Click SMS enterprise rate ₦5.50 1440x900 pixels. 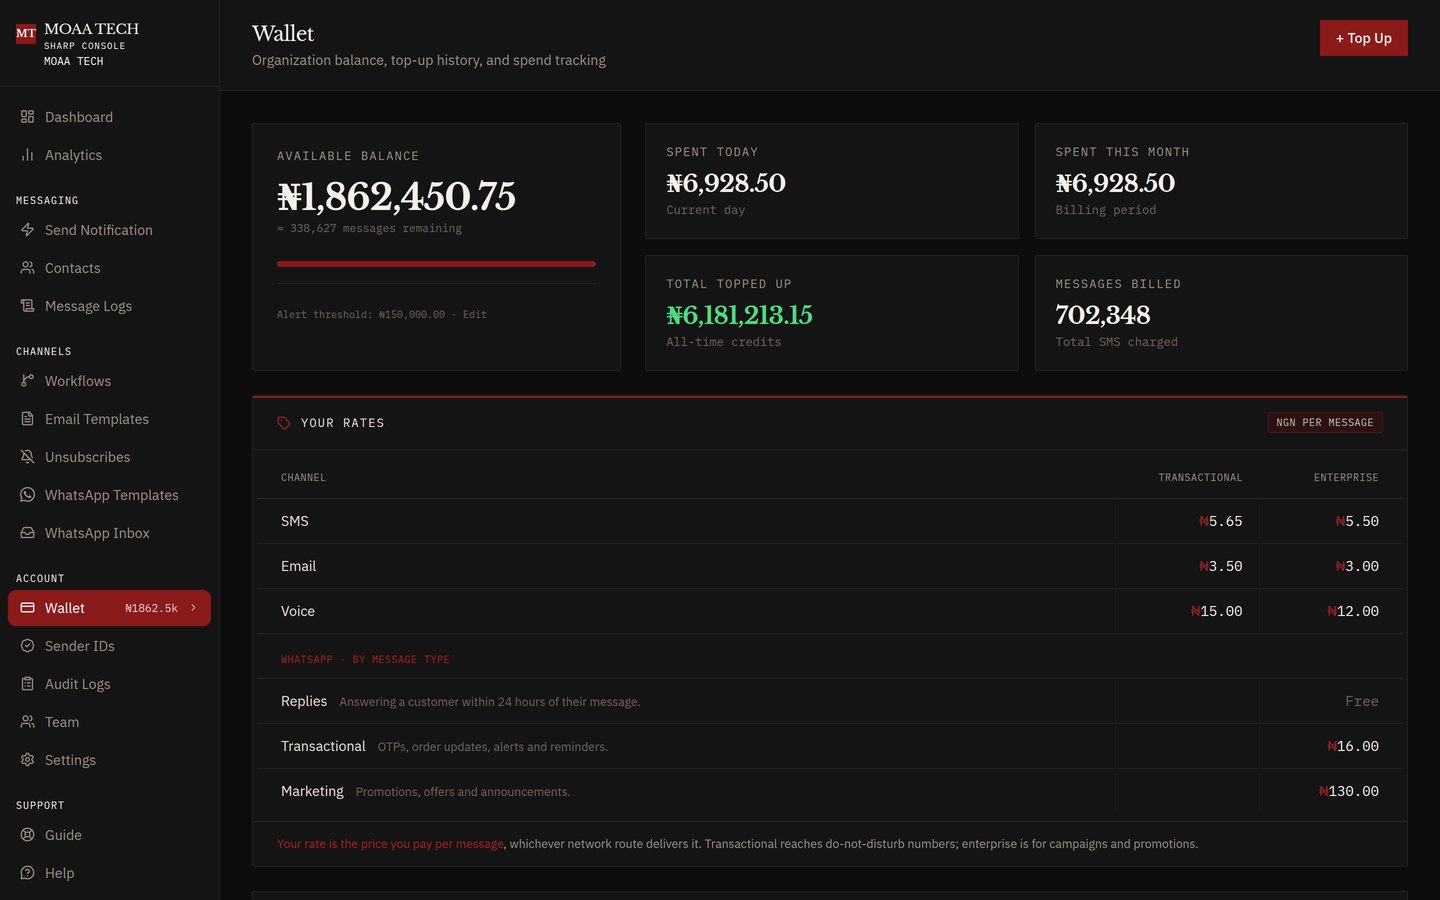click(1357, 521)
